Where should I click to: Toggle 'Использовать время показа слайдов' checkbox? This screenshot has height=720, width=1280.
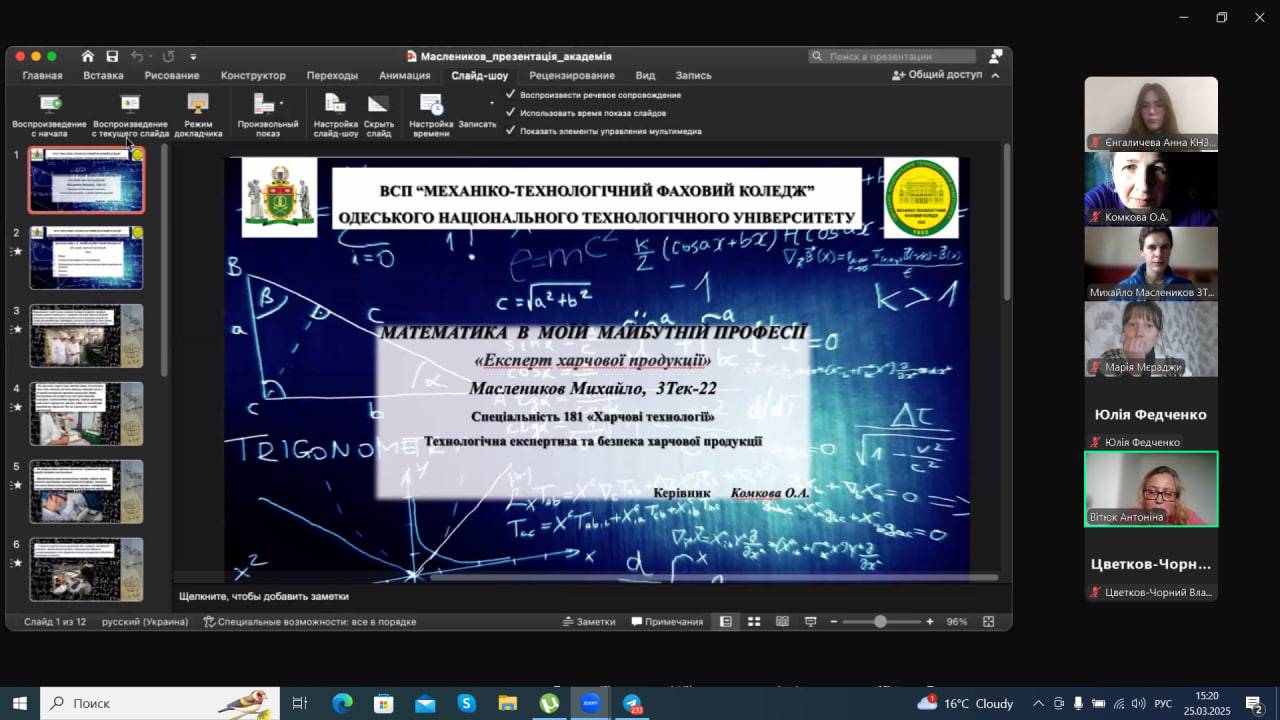point(511,113)
